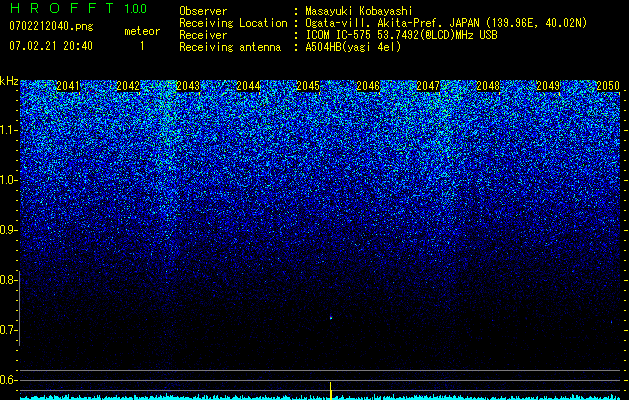This screenshot has width=629, height=400.
Task: Click the Observer label
Action: click(203, 11)
